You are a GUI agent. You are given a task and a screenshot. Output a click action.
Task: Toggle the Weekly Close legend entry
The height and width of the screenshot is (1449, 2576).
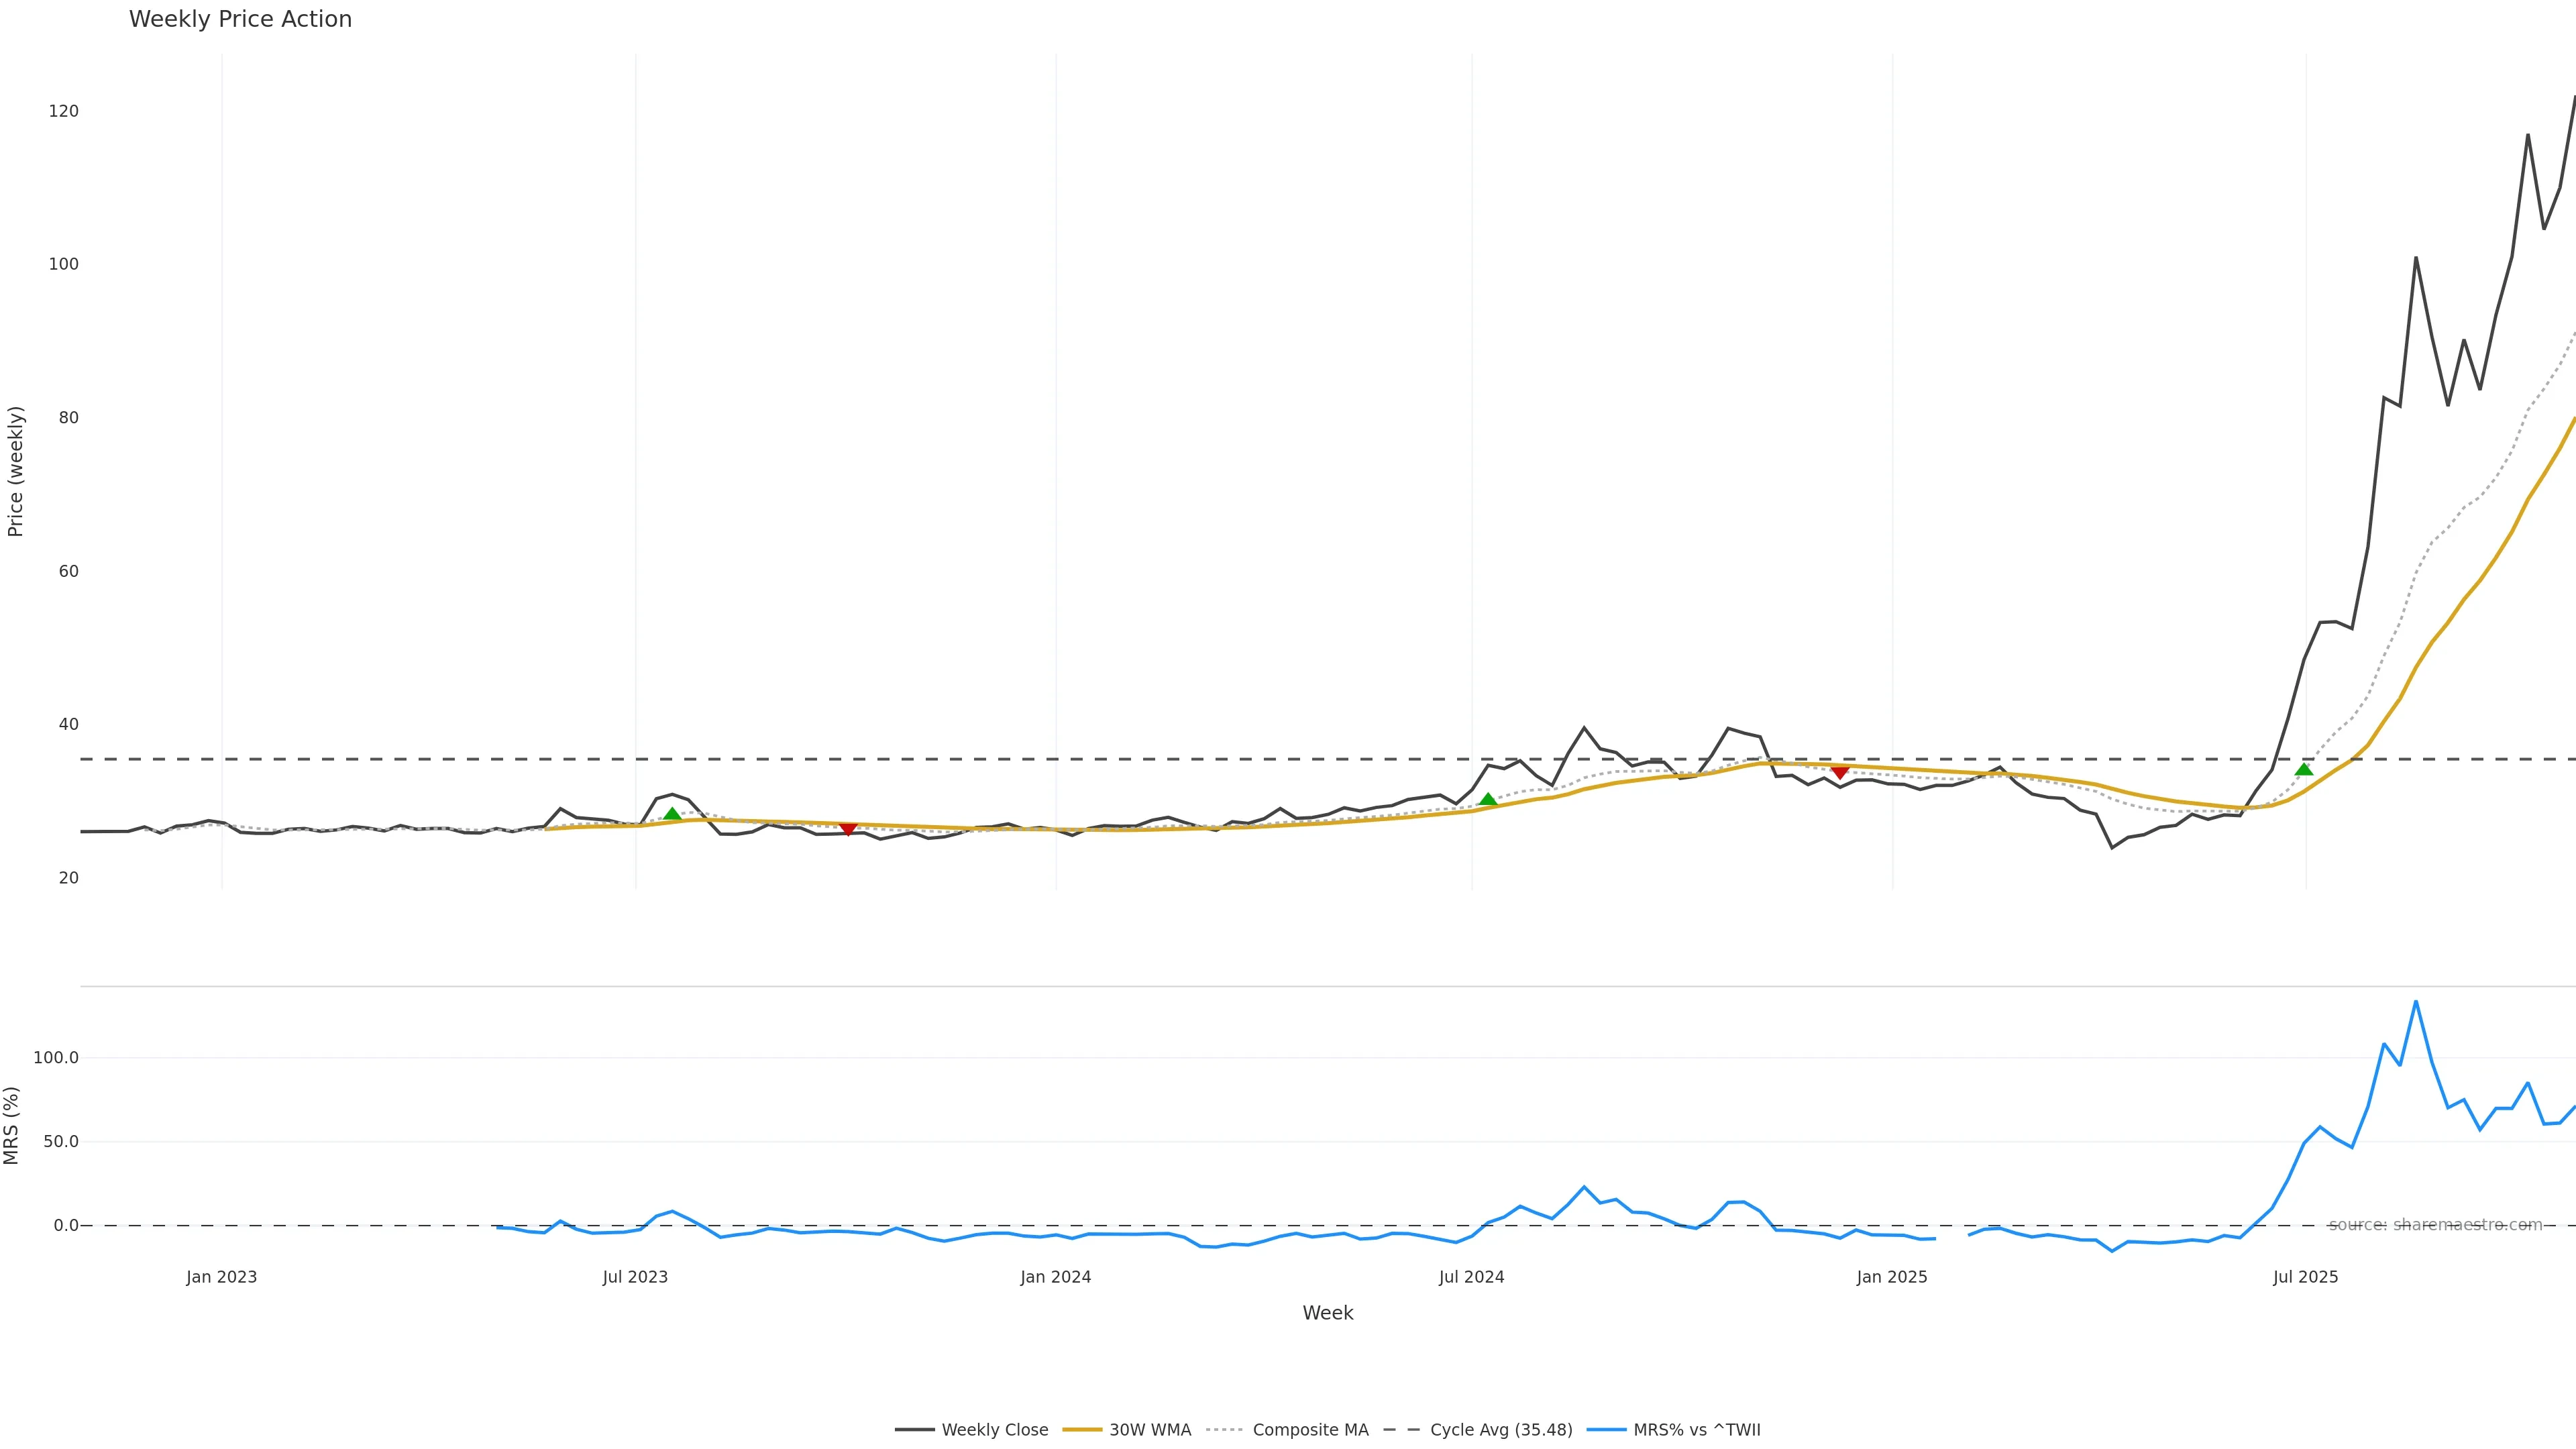click(994, 1430)
